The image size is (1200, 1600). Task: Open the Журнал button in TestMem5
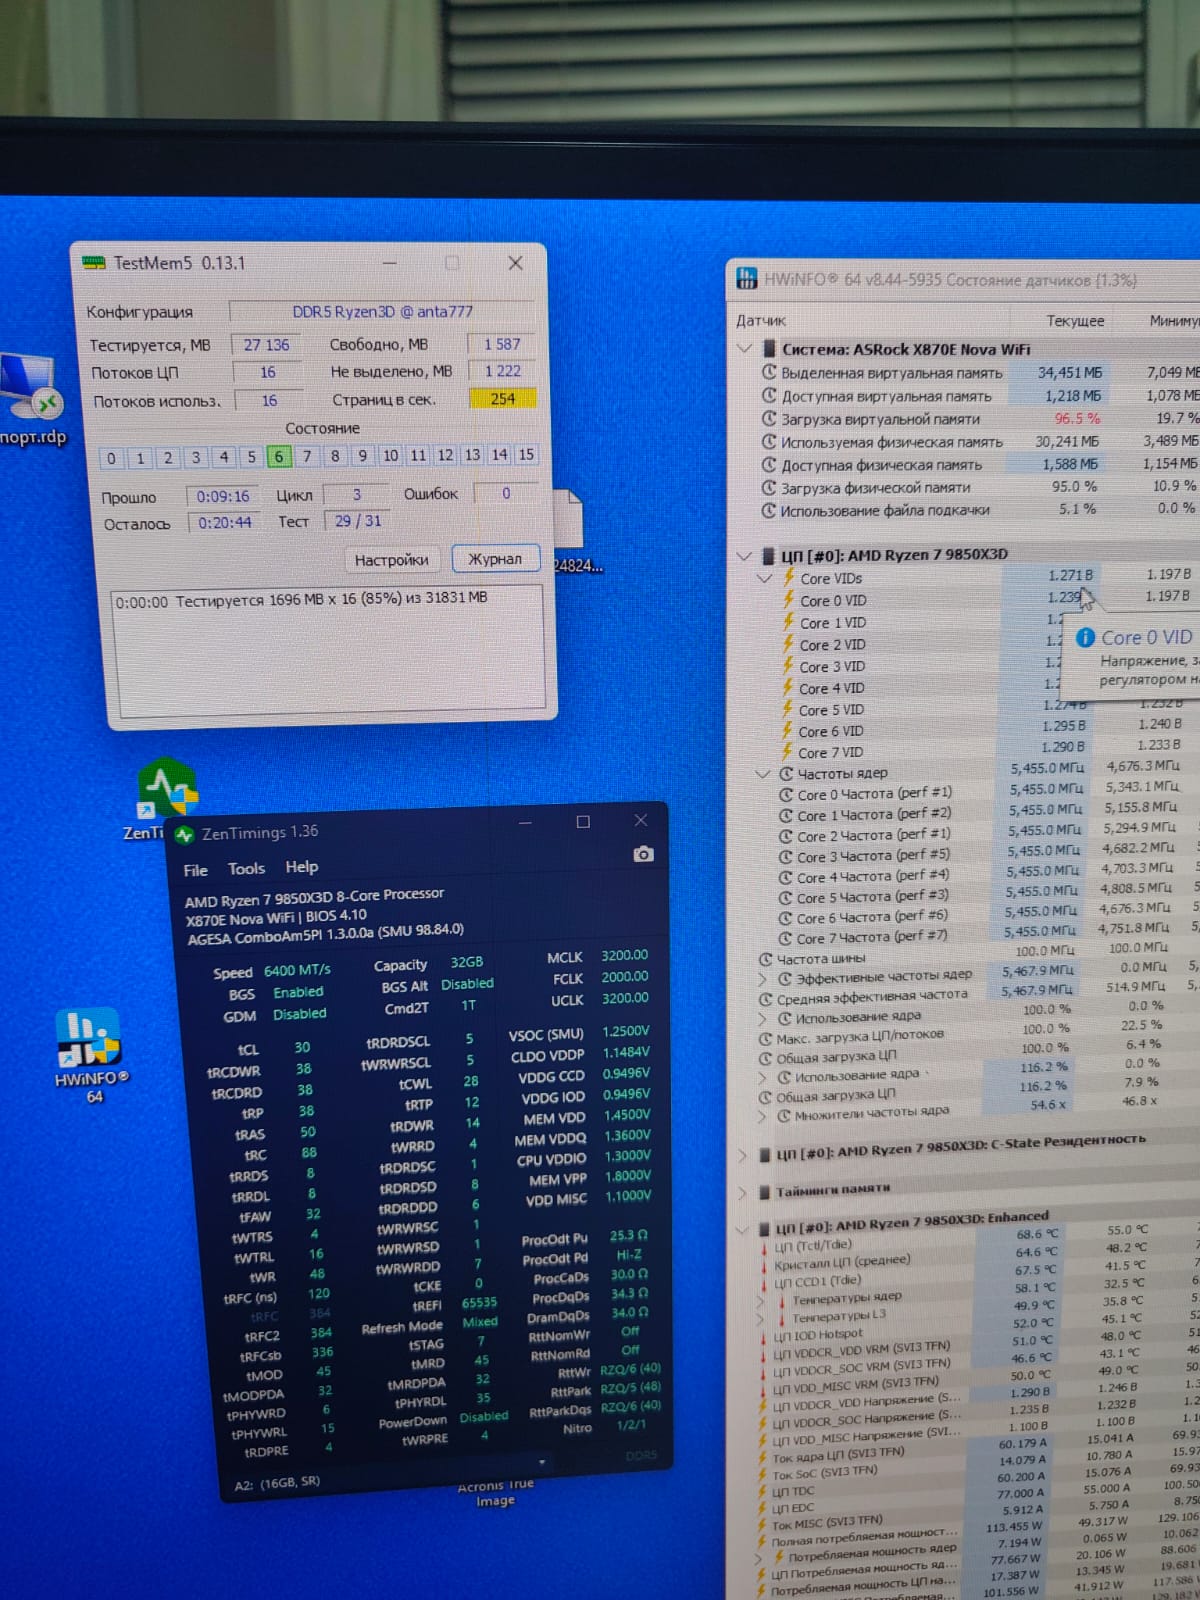[495, 558]
